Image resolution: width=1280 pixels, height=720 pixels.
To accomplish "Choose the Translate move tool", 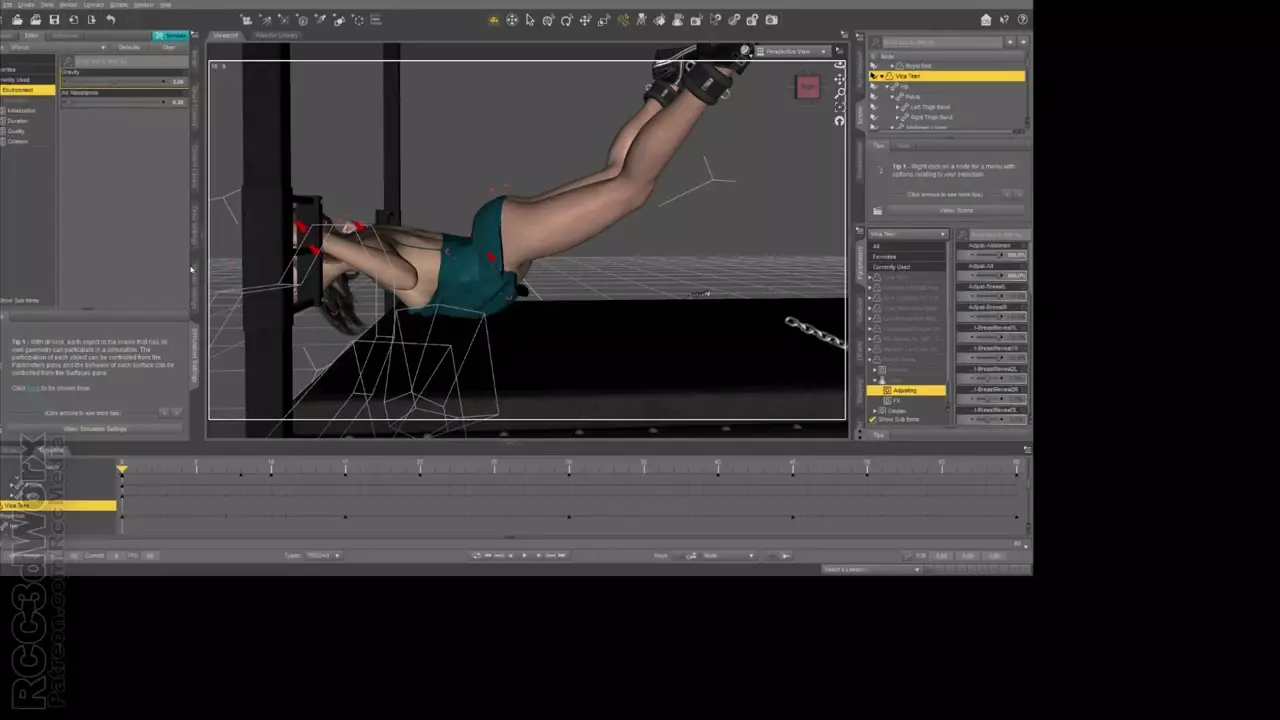I will (x=585, y=20).
